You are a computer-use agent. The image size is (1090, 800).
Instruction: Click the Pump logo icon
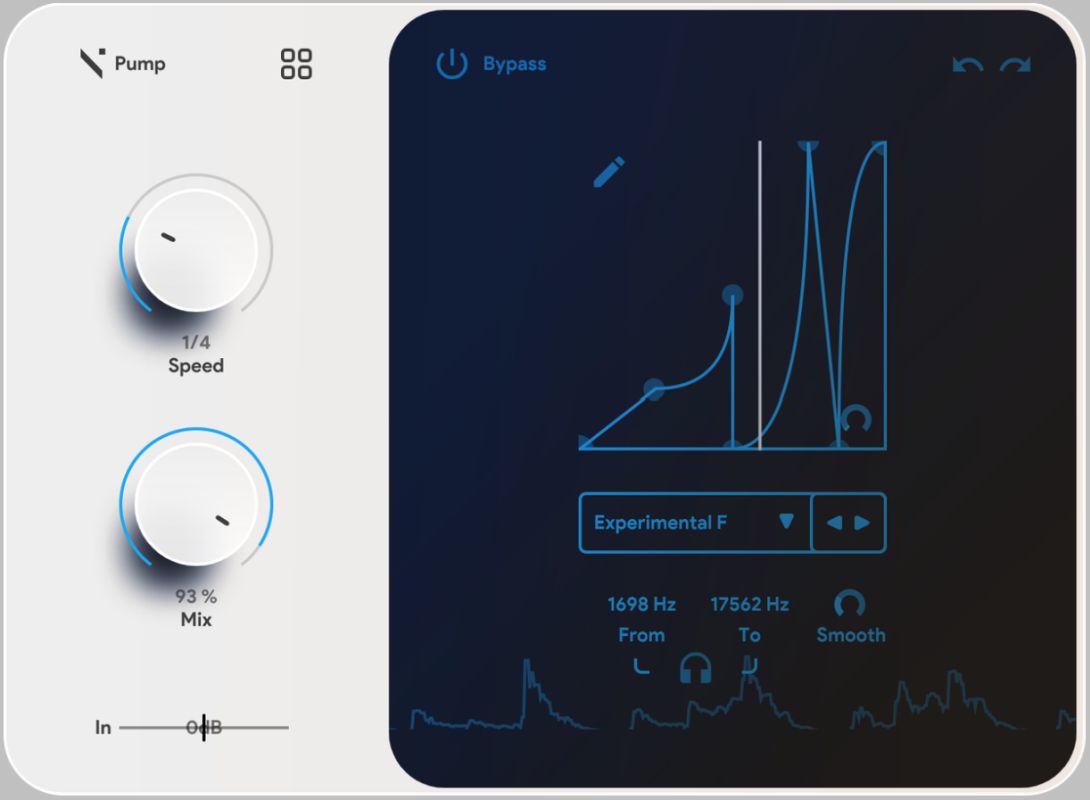(92, 64)
